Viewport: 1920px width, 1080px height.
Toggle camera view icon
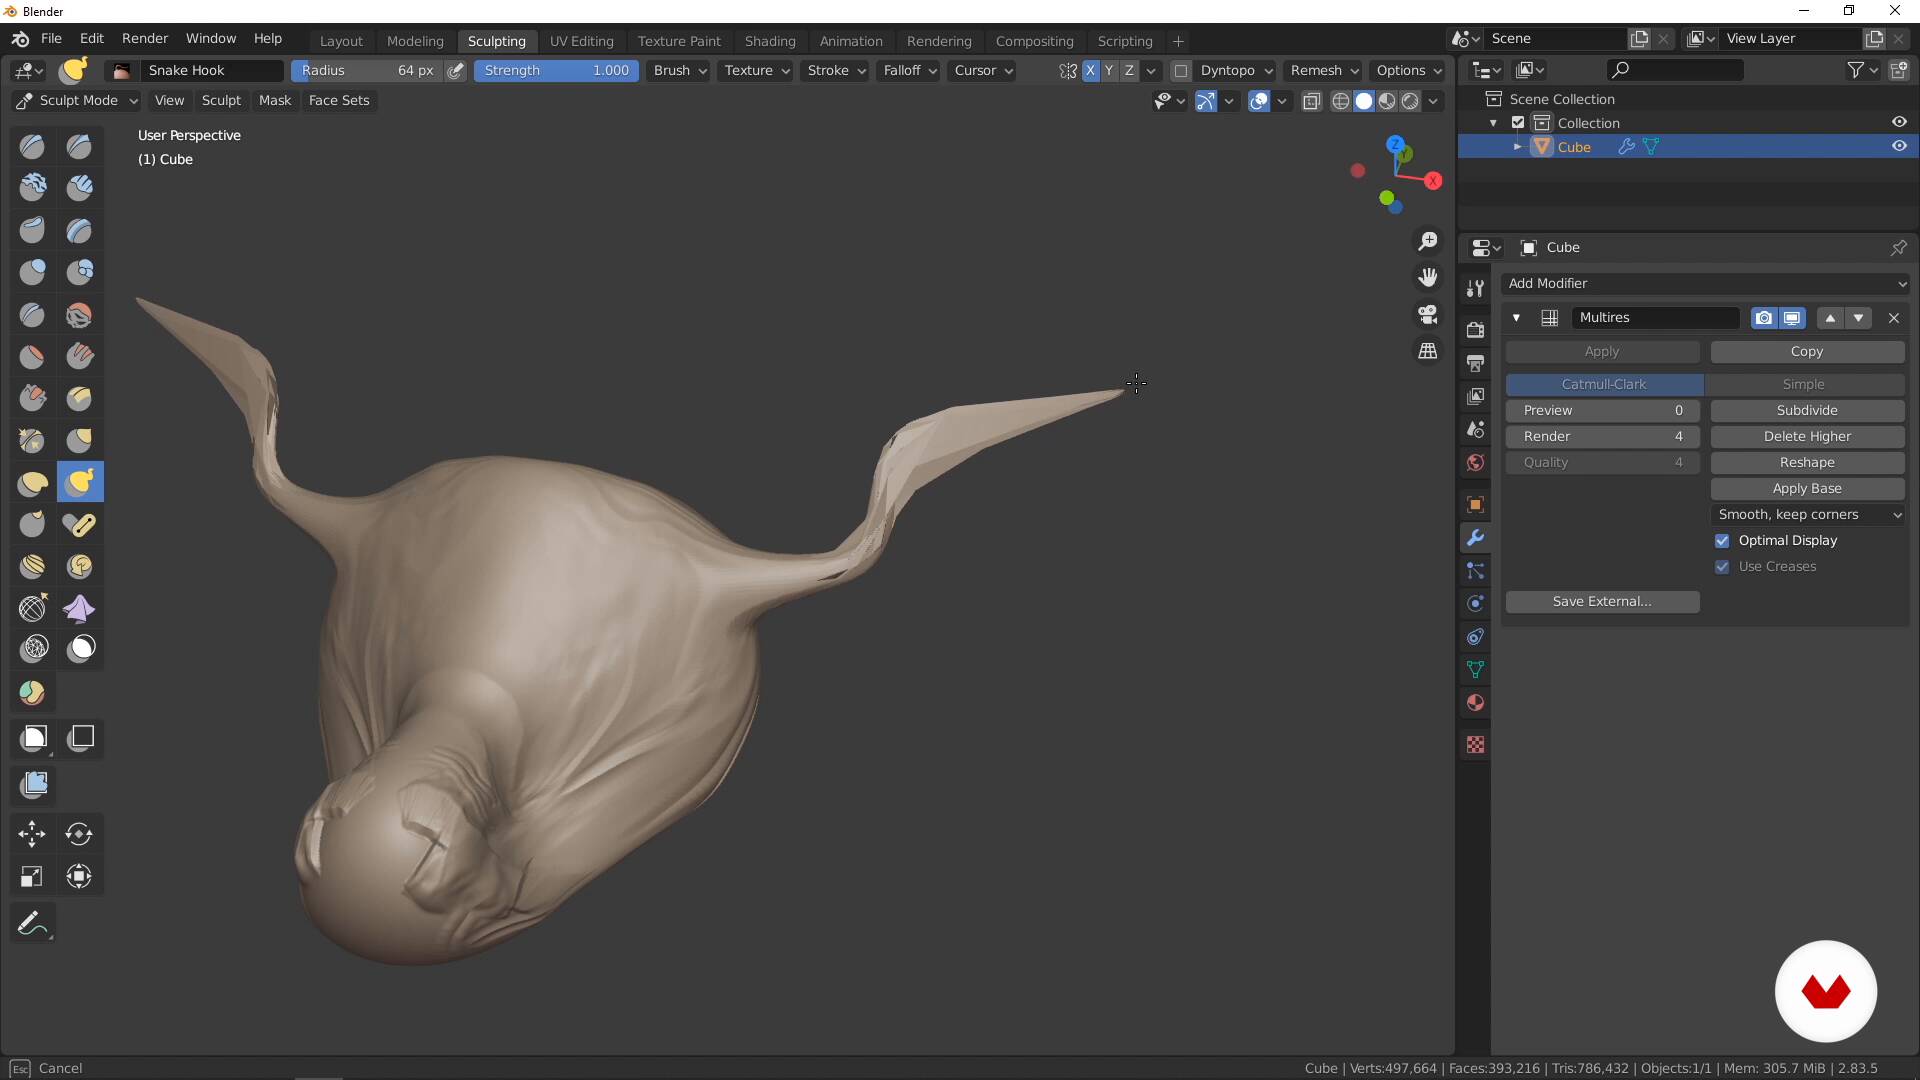[x=1428, y=314]
